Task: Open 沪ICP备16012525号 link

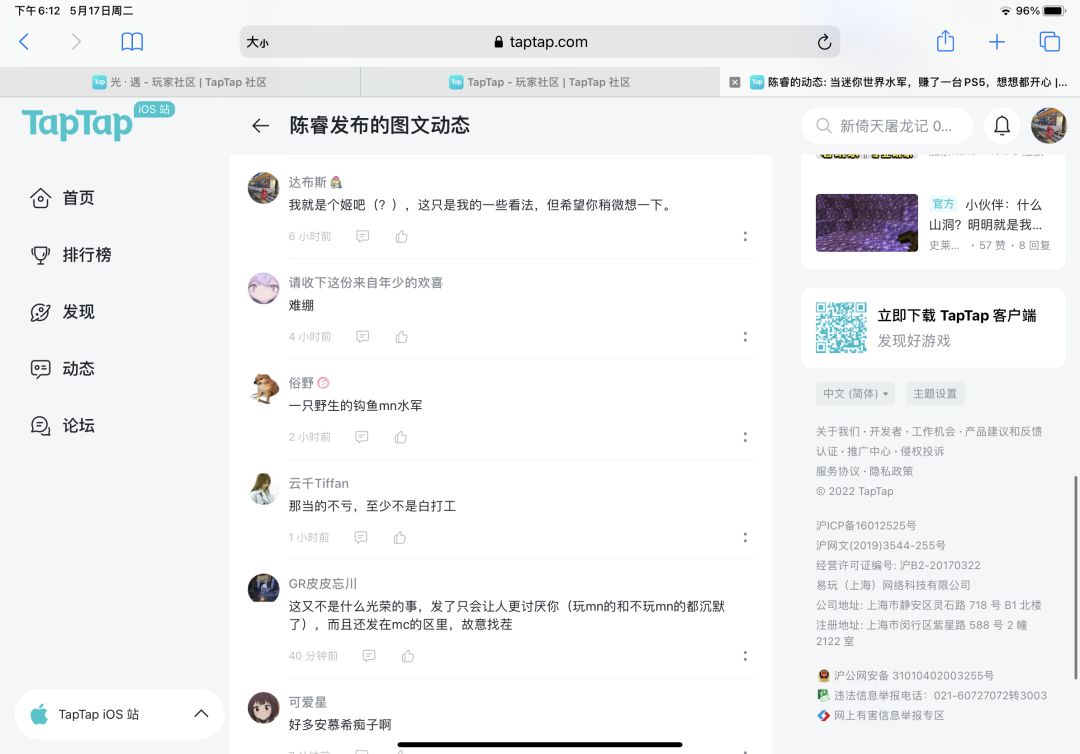Action: [x=866, y=525]
